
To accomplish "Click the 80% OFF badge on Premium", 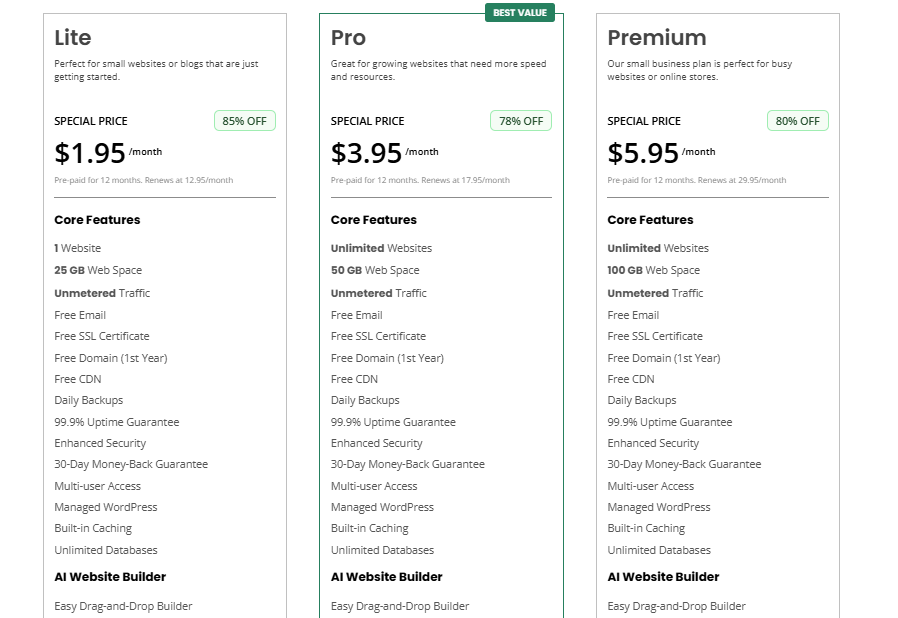I will (797, 121).
